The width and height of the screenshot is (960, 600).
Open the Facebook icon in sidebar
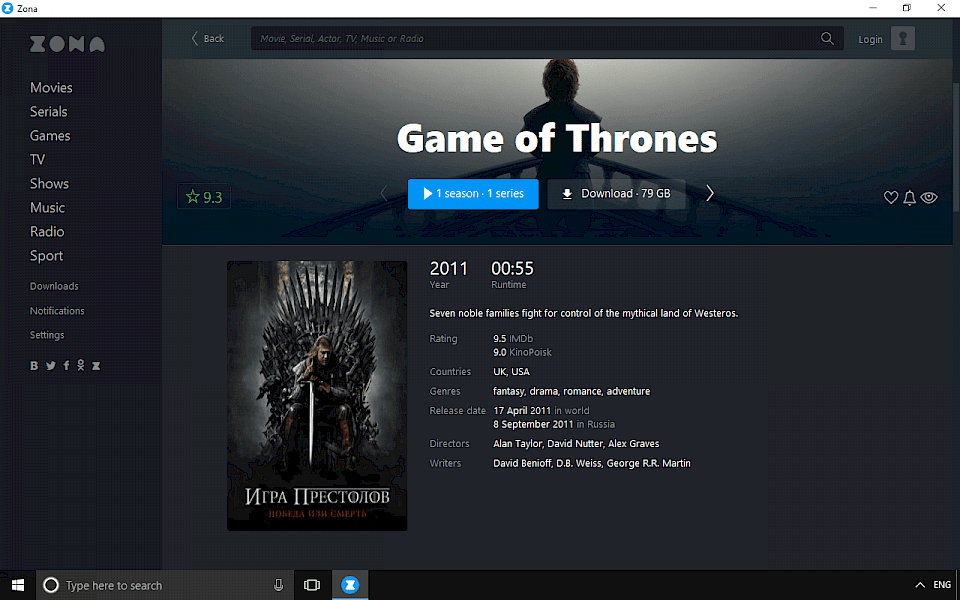(66, 366)
